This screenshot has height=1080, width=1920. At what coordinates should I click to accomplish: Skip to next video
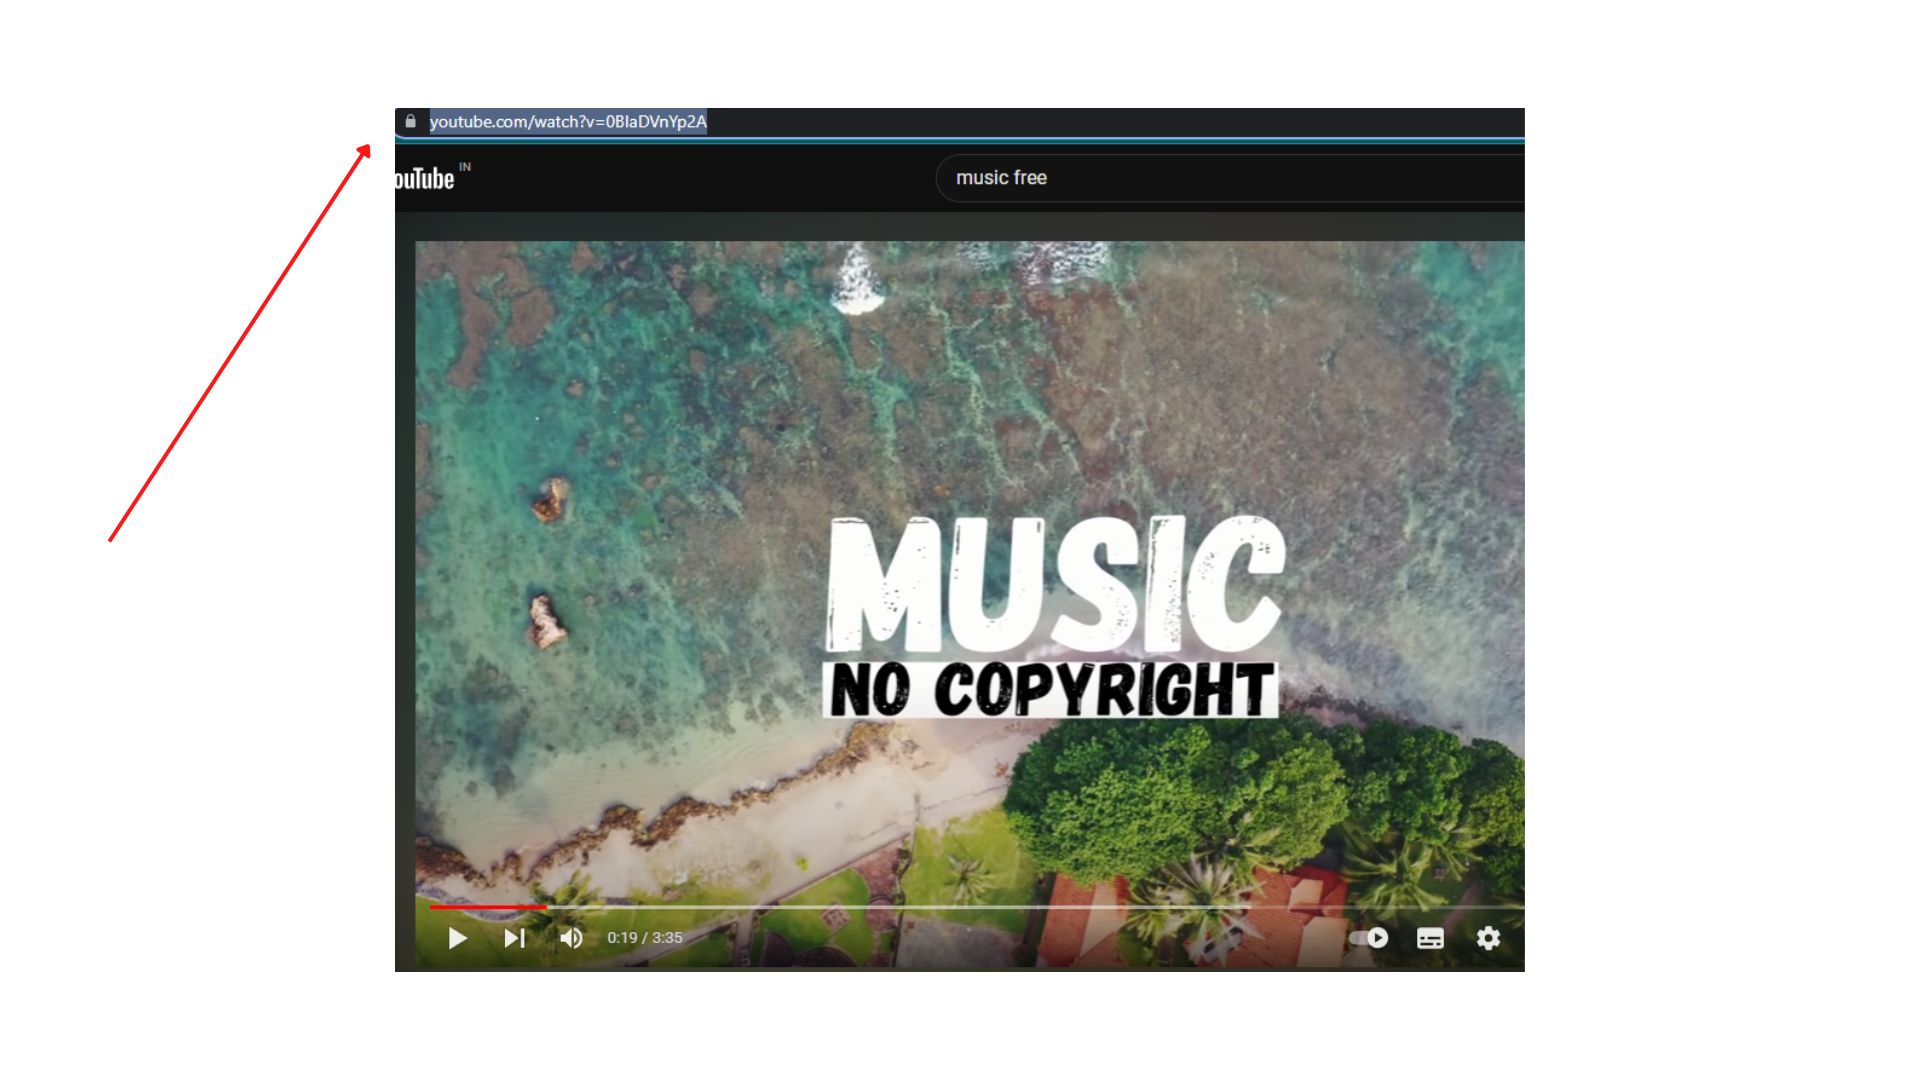(x=514, y=938)
